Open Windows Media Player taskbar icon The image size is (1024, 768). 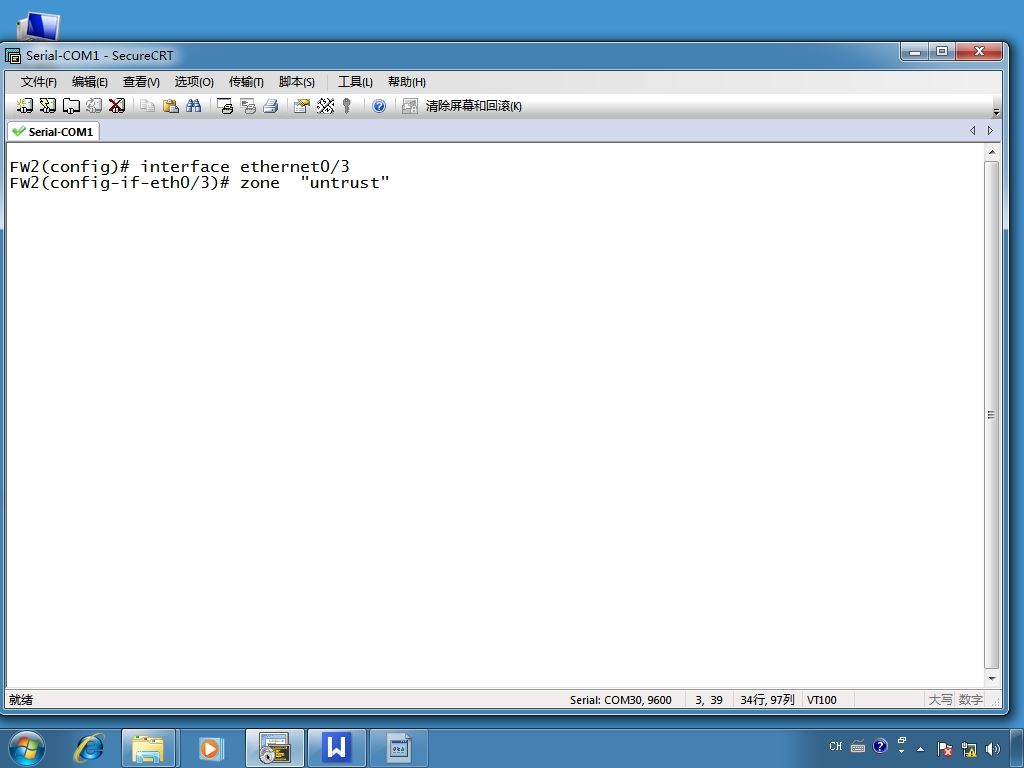pos(210,748)
